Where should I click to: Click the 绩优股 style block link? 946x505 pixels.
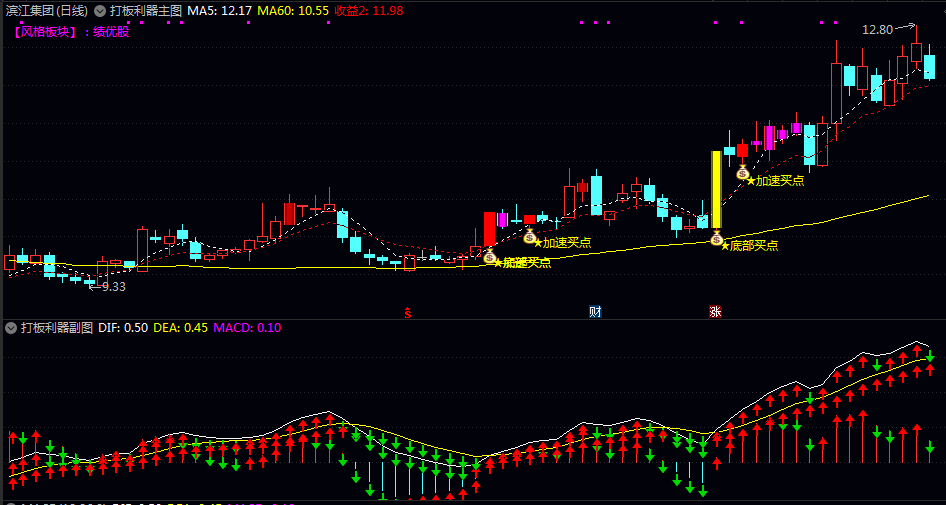111,32
